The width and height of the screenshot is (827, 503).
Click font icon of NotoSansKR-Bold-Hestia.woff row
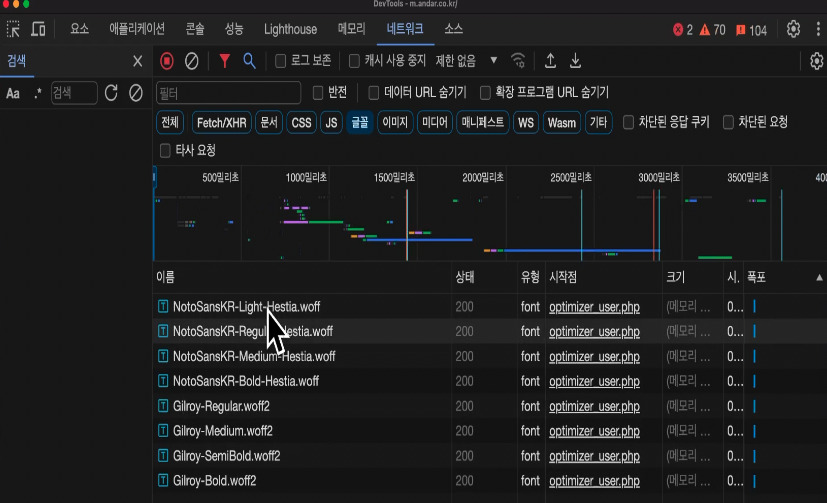(163, 381)
